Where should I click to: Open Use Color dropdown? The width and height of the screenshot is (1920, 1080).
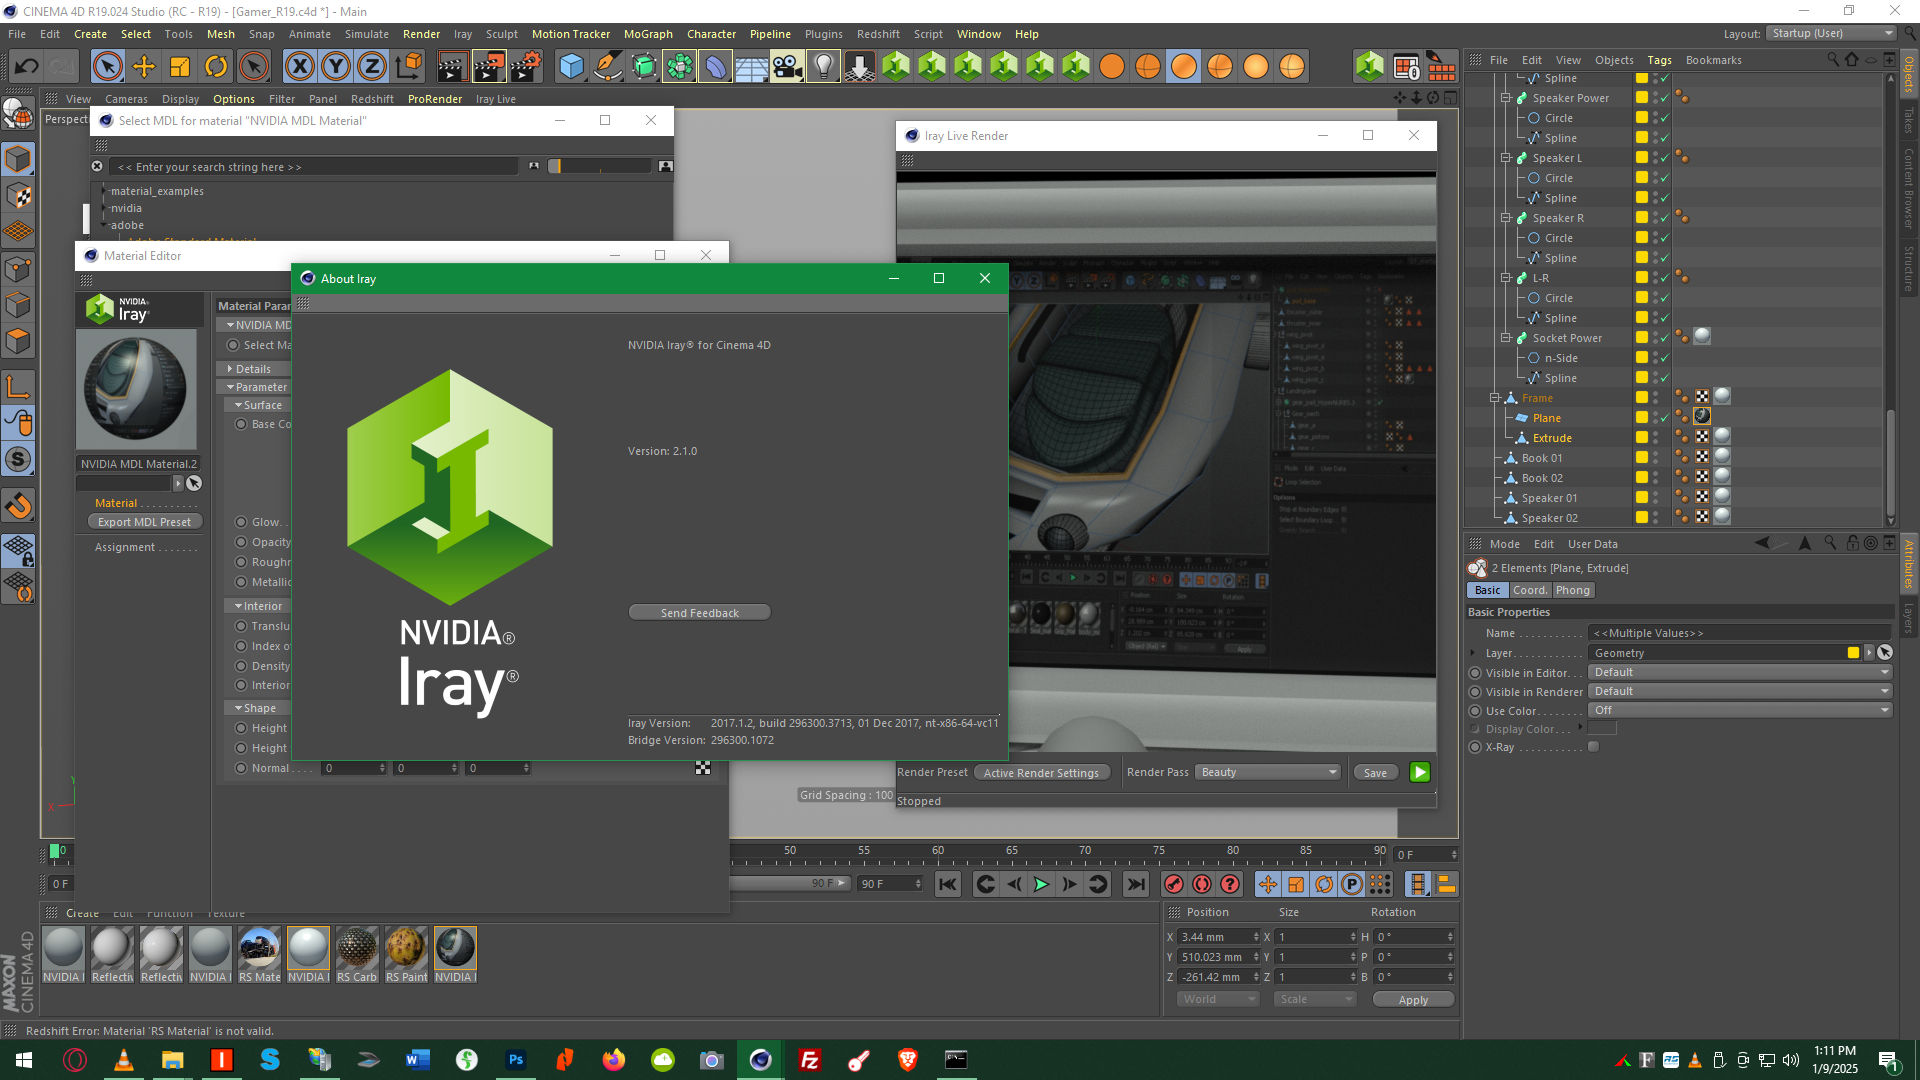point(1740,711)
